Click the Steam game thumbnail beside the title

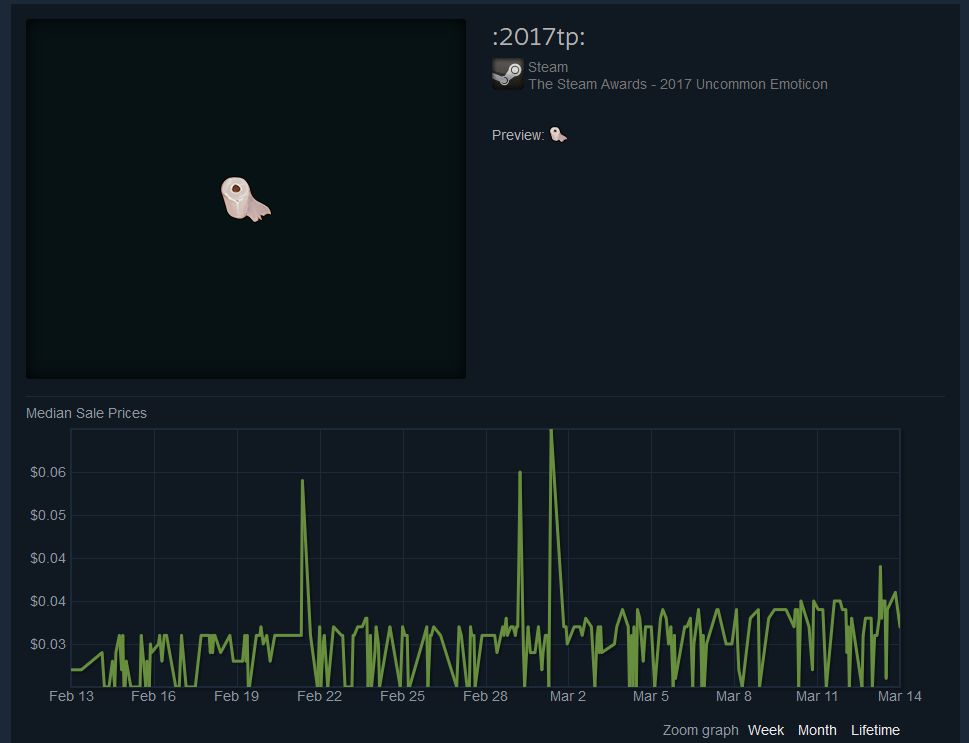pos(506,73)
